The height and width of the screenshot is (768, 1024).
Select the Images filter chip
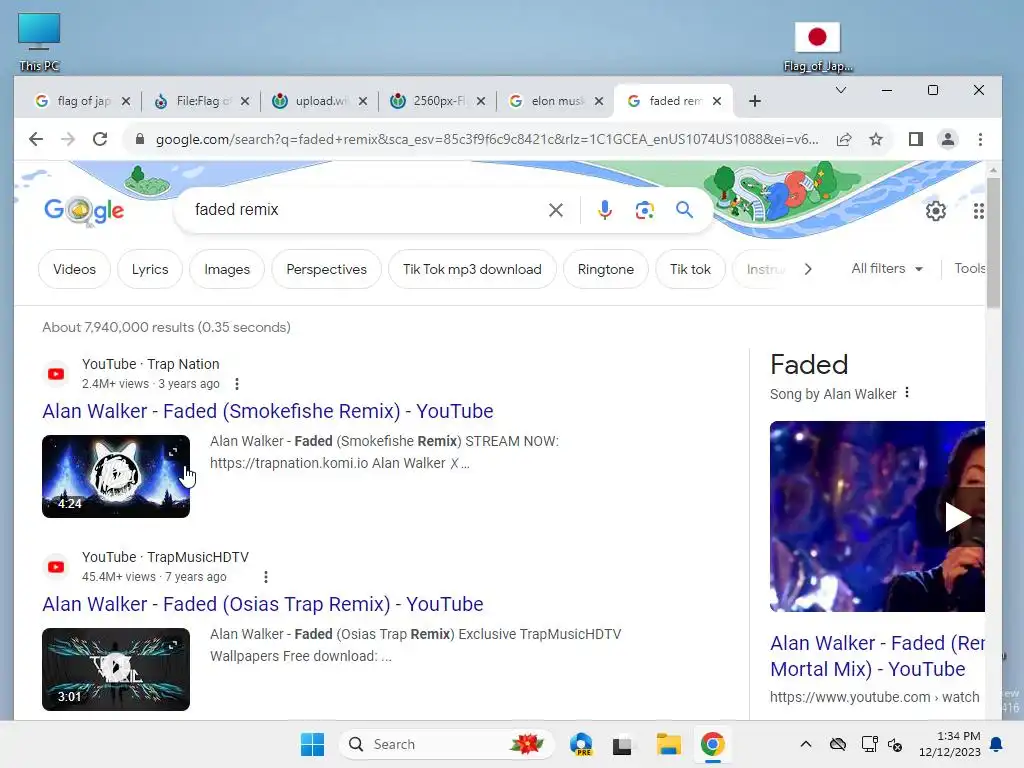(x=227, y=269)
